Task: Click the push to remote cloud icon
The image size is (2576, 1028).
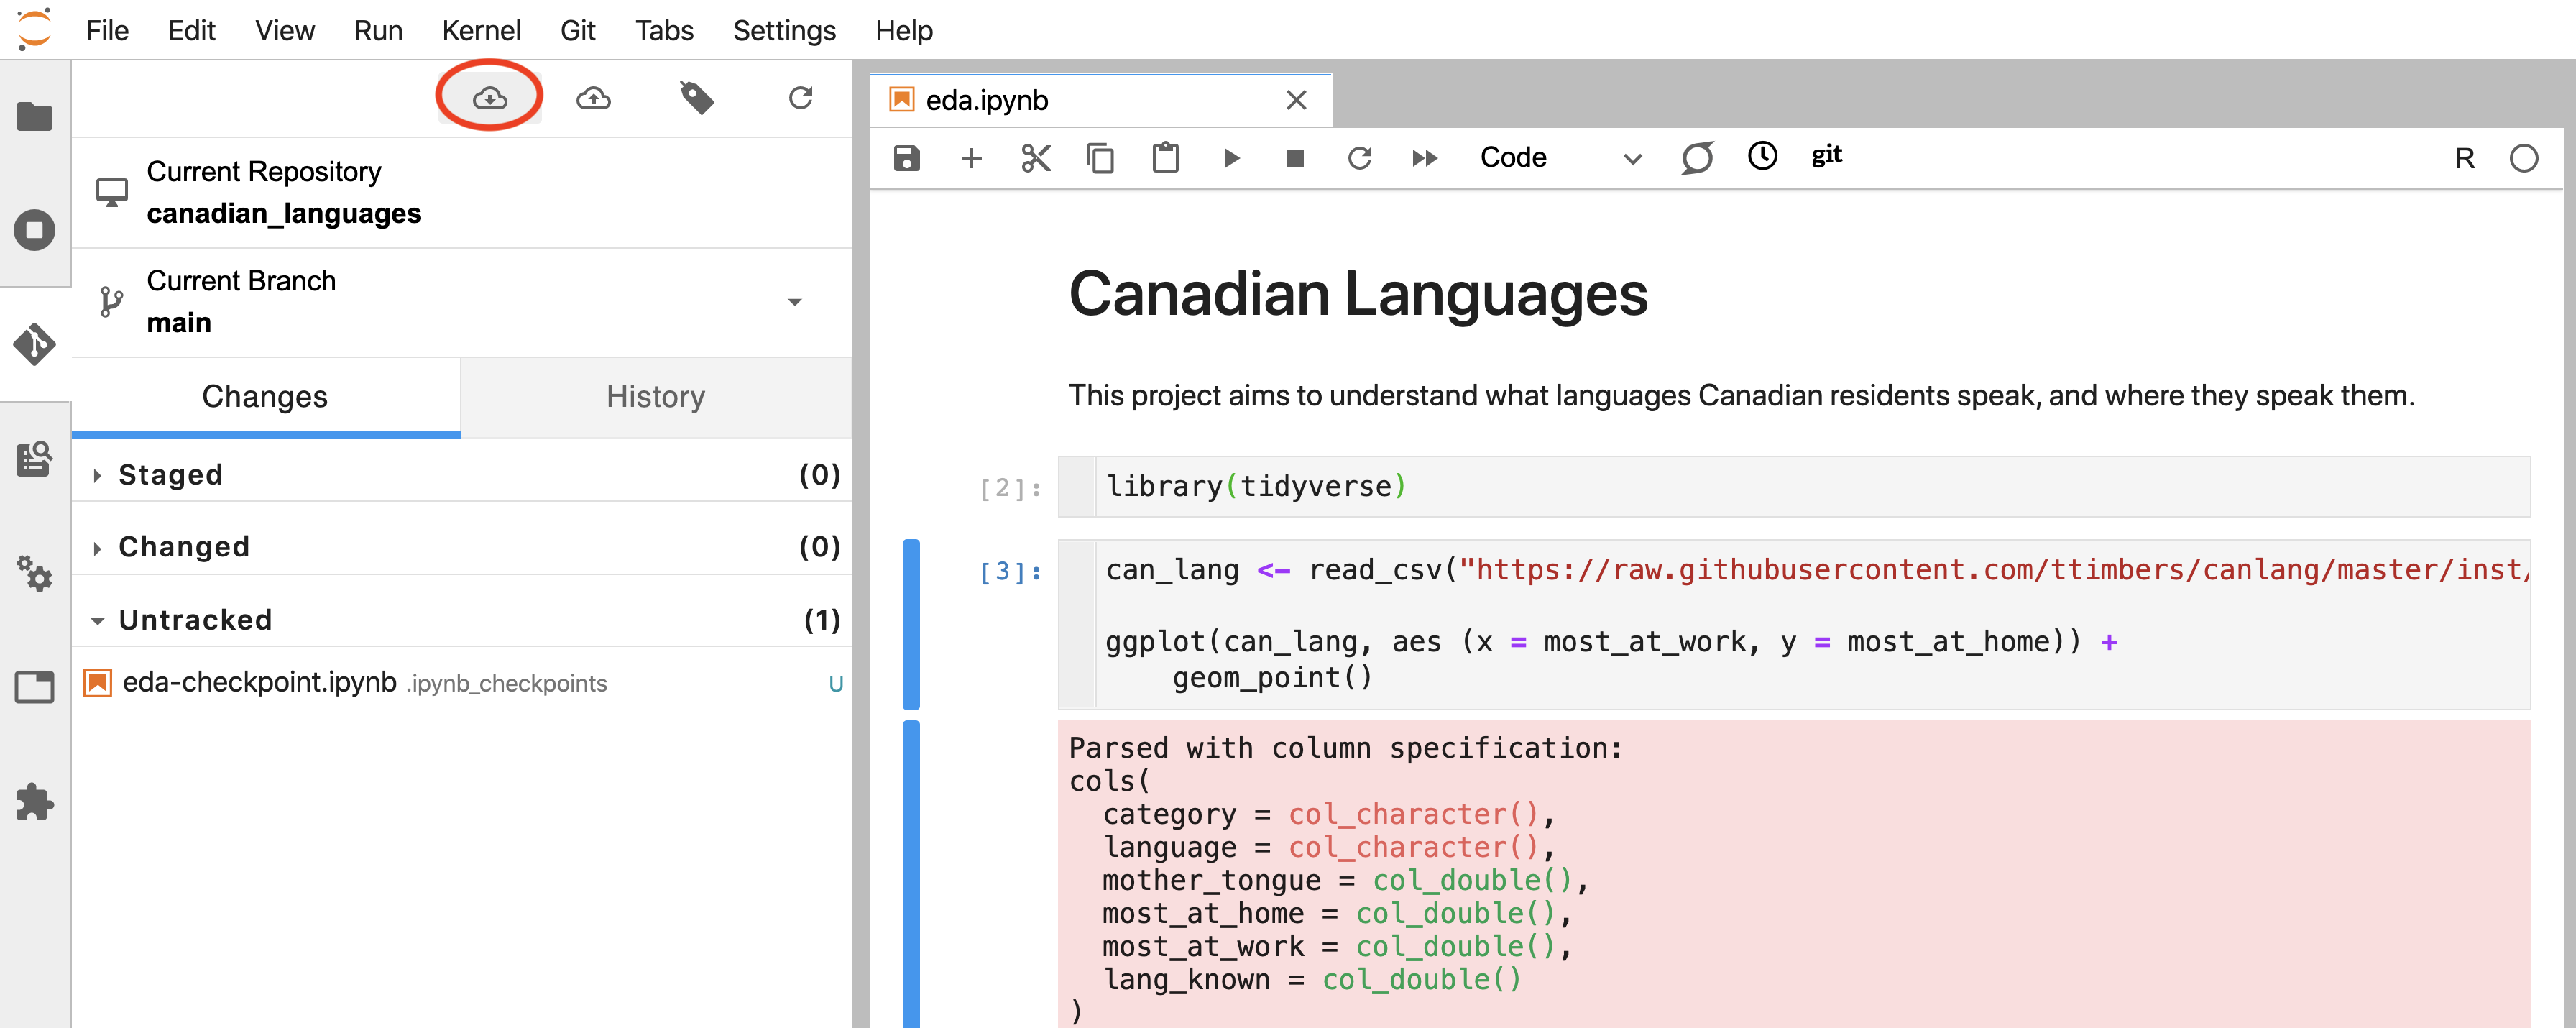Action: tap(593, 93)
